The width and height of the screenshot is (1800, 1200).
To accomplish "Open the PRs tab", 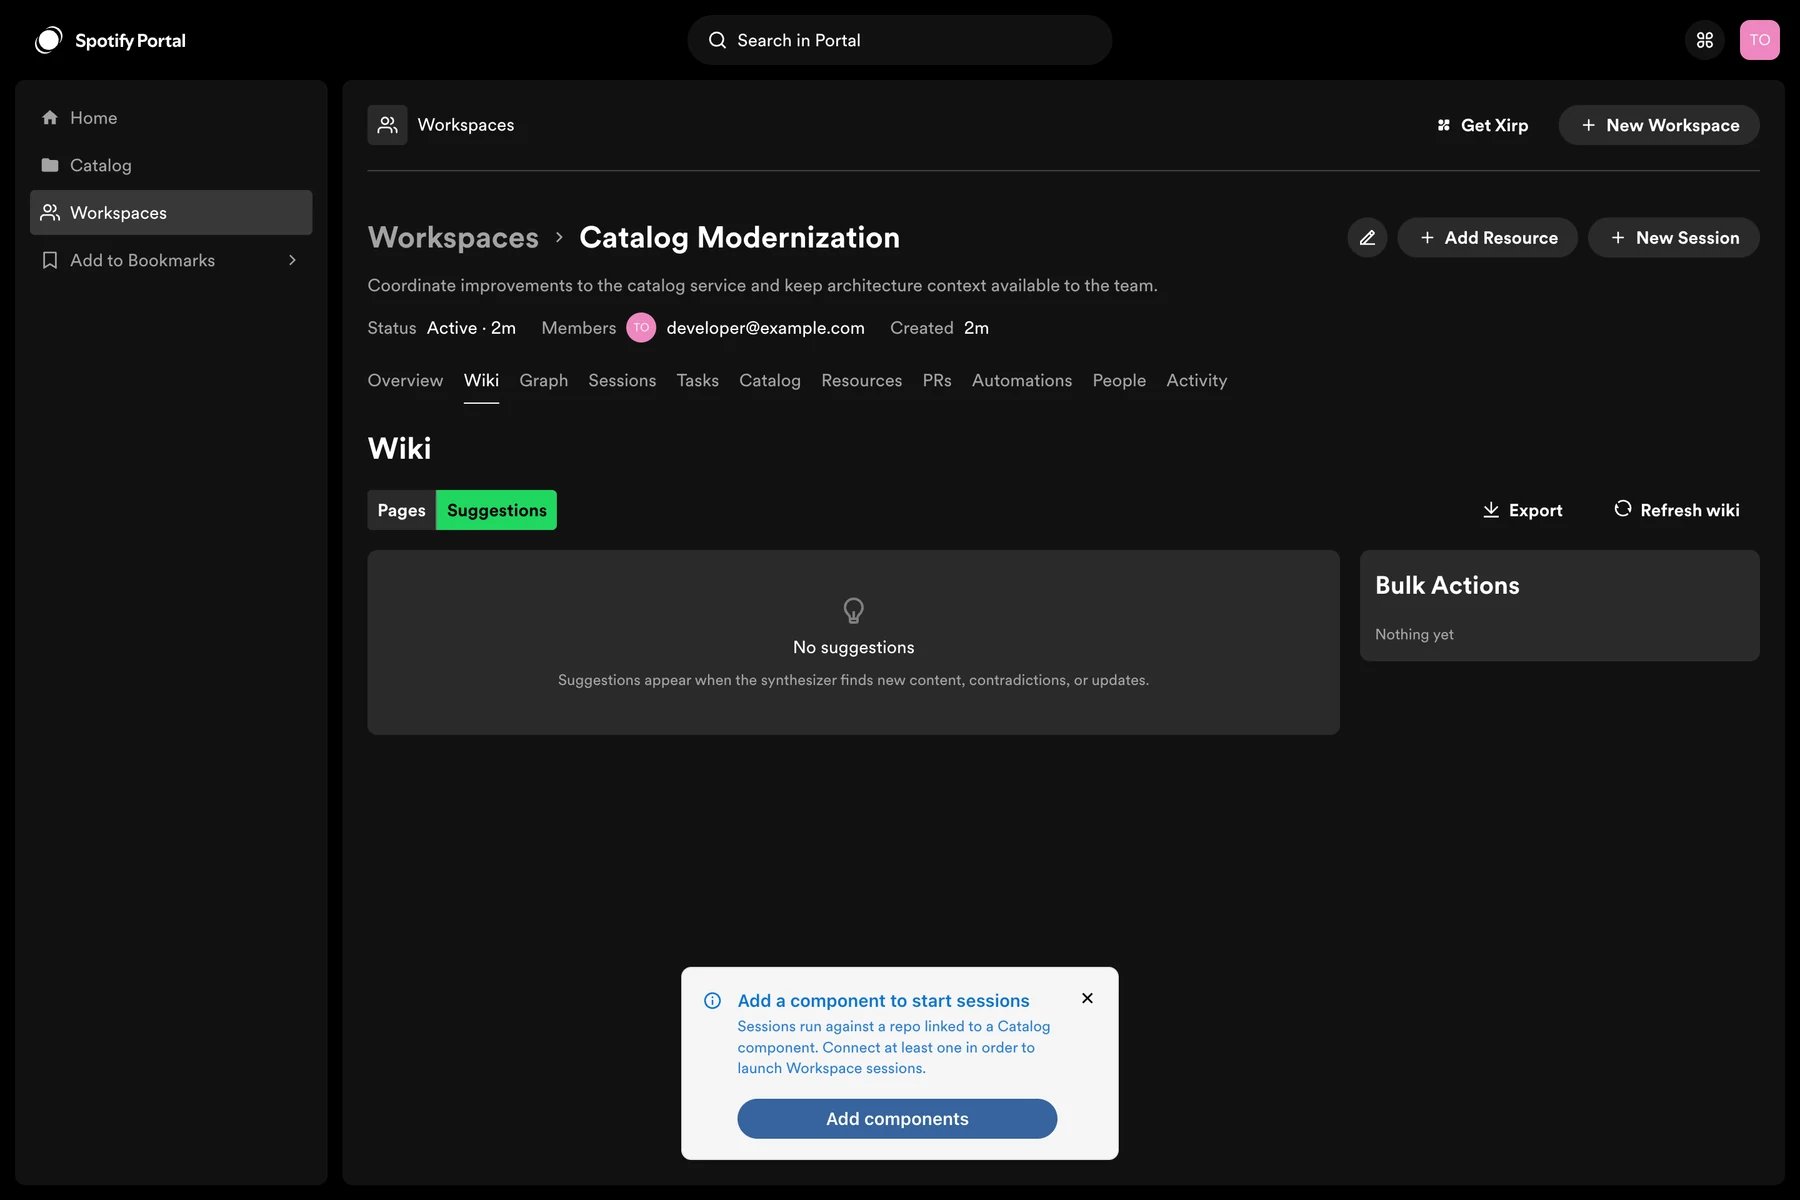I will coord(937,381).
